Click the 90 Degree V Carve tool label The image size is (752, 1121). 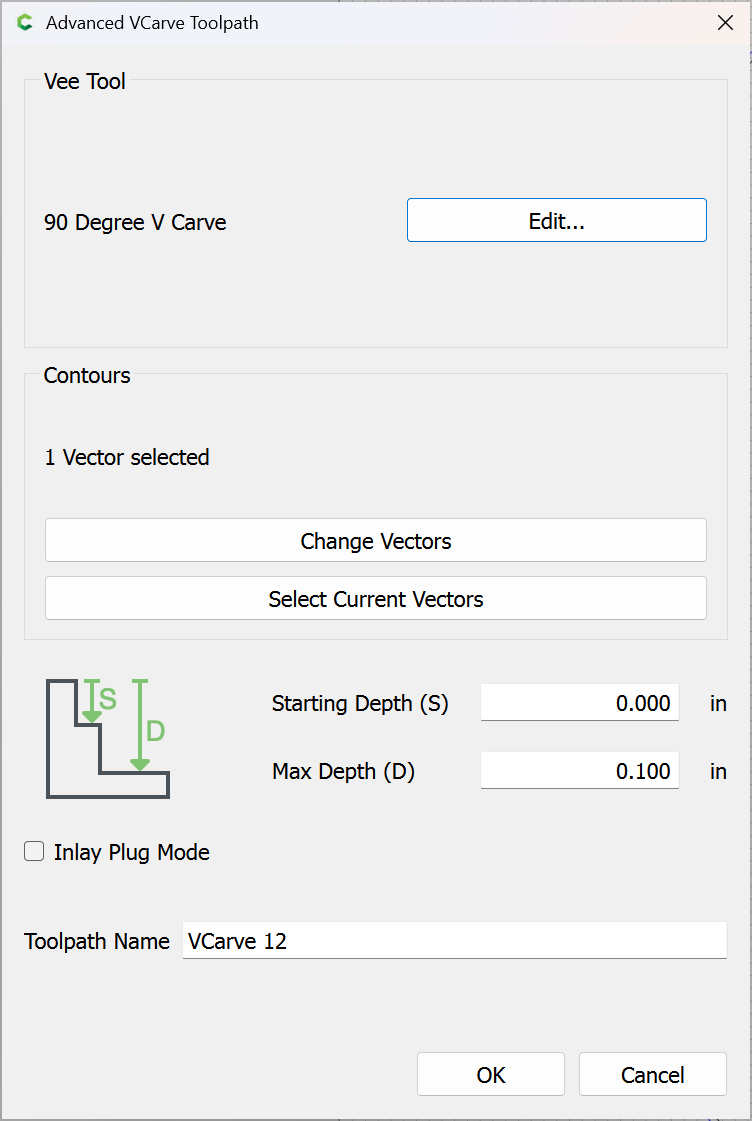pyautogui.click(x=135, y=223)
